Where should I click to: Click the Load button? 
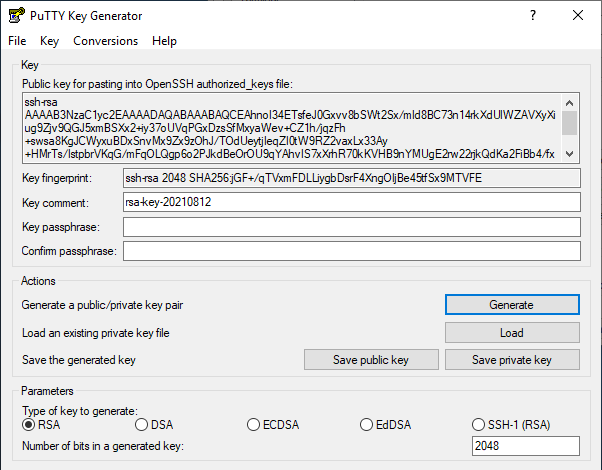click(x=512, y=333)
